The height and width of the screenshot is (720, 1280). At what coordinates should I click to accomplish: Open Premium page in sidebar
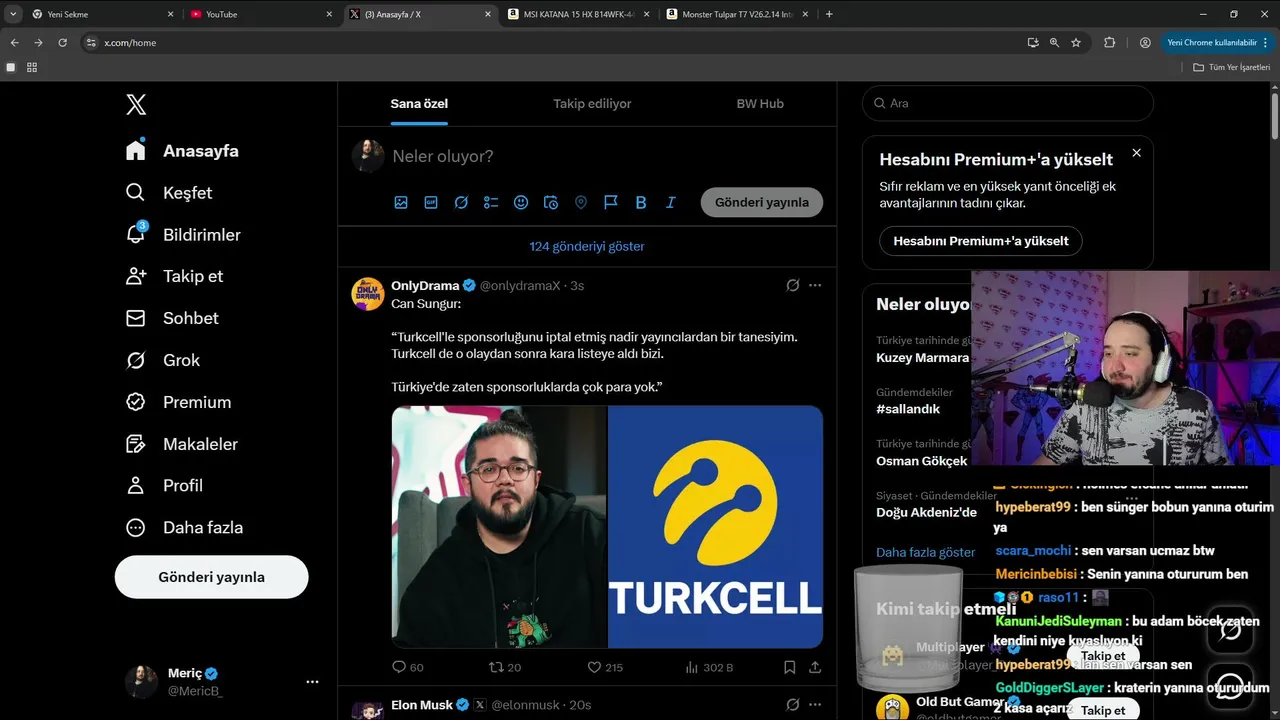(178, 402)
